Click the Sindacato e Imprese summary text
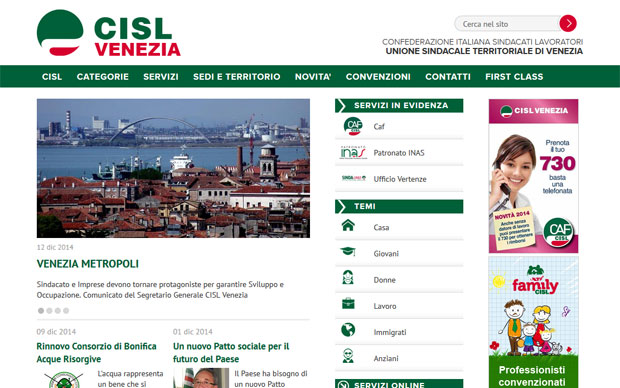 (160, 290)
